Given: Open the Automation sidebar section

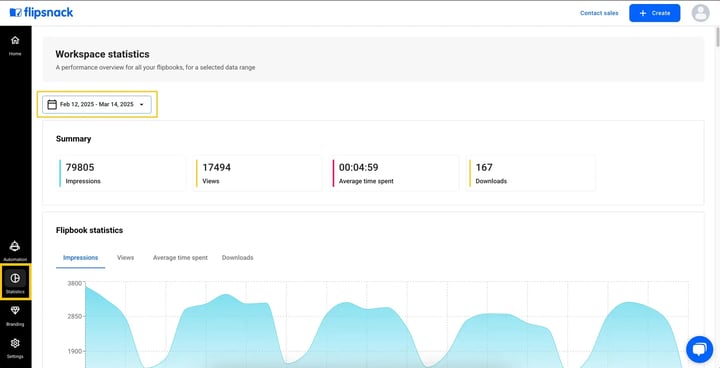Looking at the screenshot, I should 15,251.
